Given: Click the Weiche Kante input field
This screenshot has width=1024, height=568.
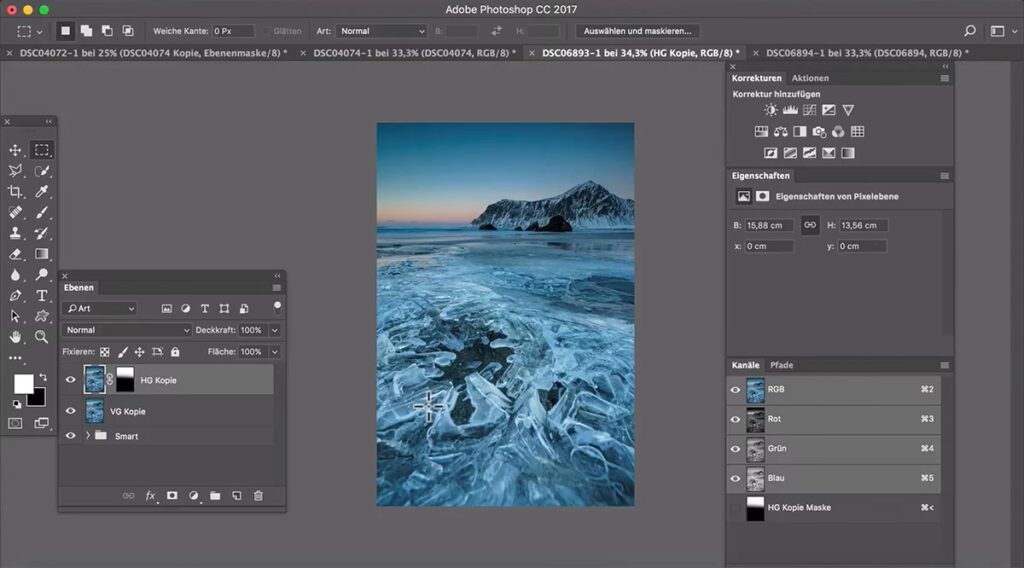Looking at the screenshot, I should (x=233, y=31).
